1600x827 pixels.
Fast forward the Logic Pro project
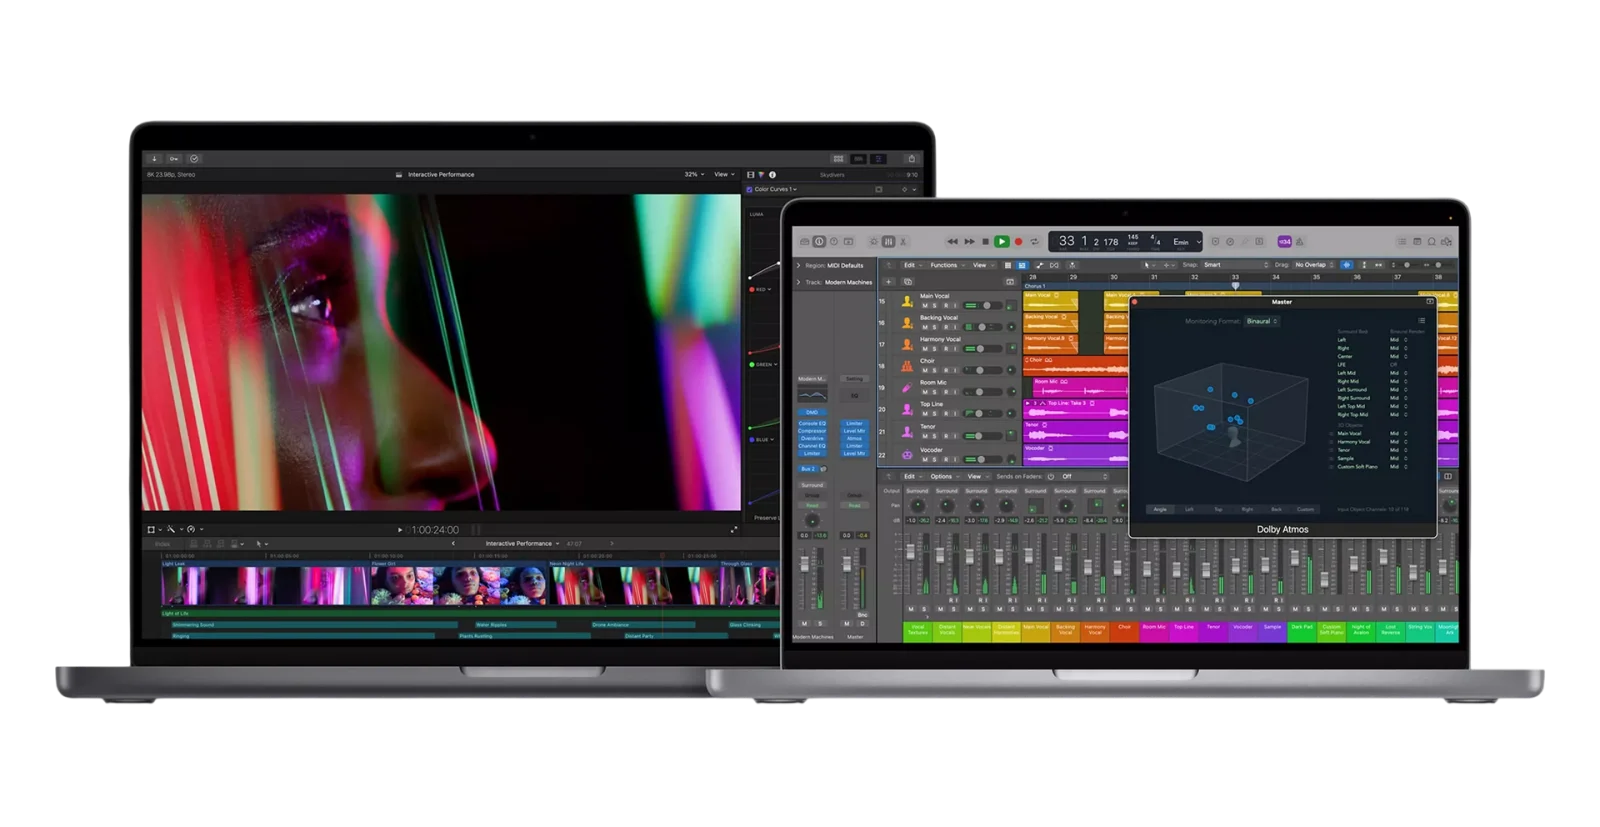(969, 242)
